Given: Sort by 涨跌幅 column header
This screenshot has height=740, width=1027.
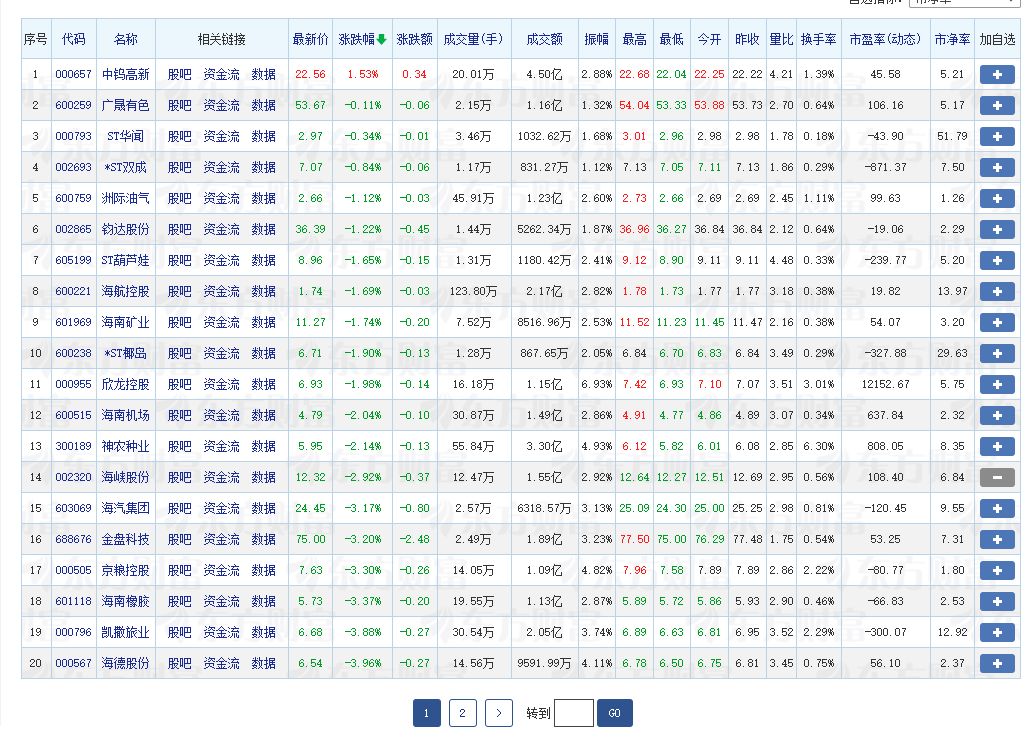Looking at the screenshot, I should 362,39.
